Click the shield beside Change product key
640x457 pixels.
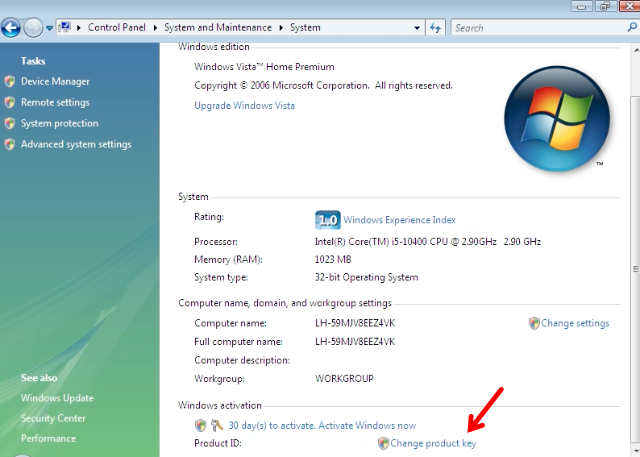coord(383,443)
